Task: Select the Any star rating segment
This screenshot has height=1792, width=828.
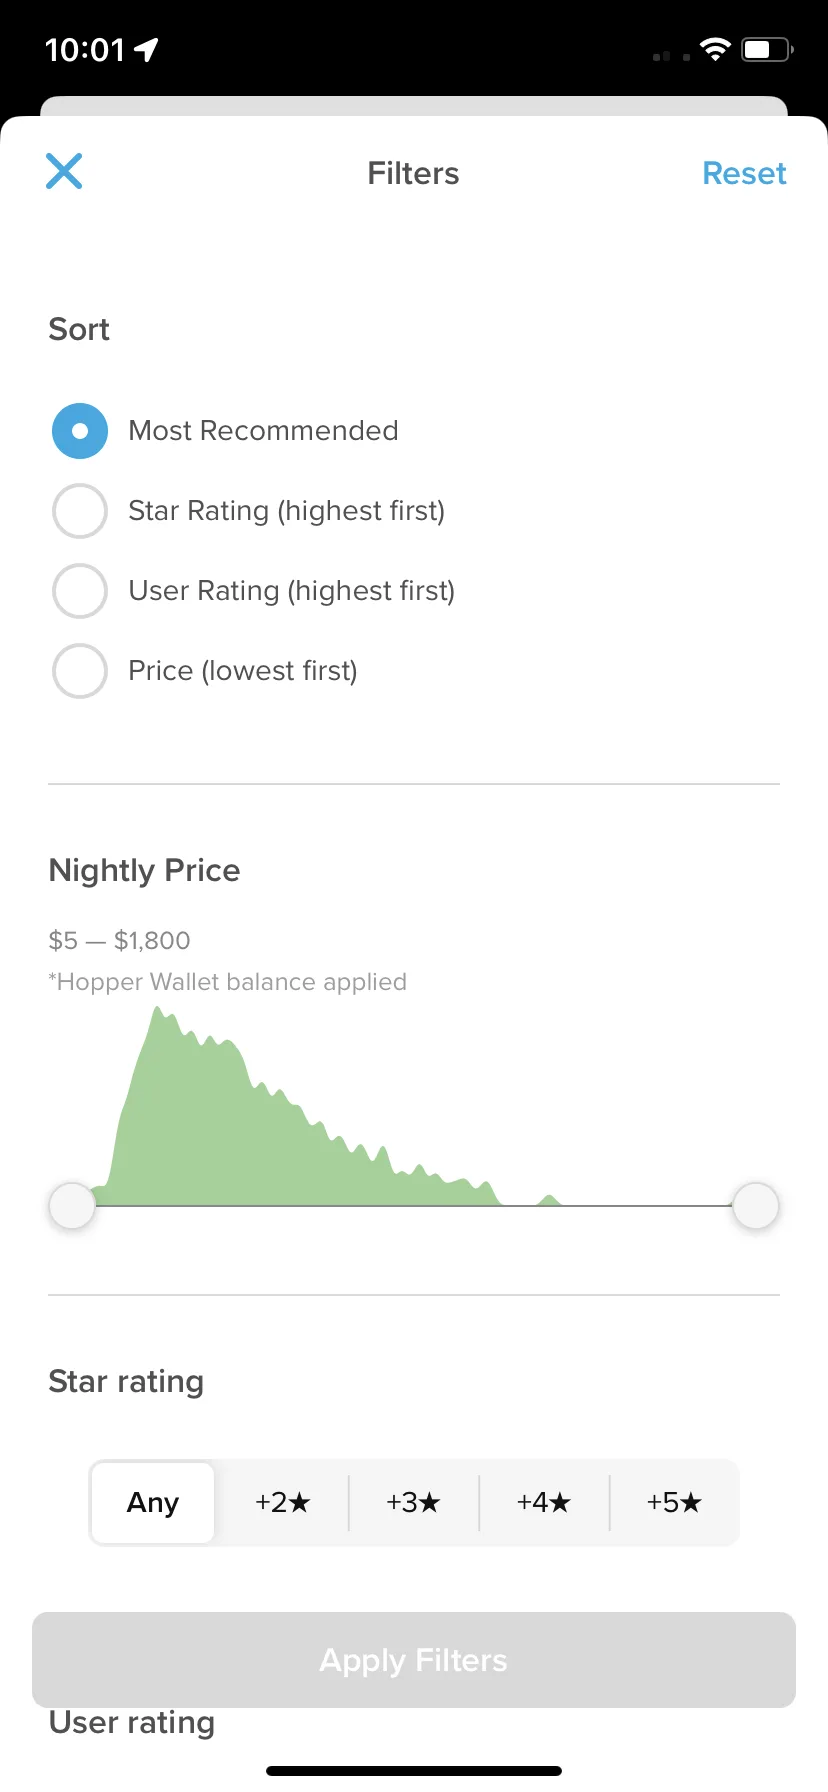Action: [x=153, y=1502]
